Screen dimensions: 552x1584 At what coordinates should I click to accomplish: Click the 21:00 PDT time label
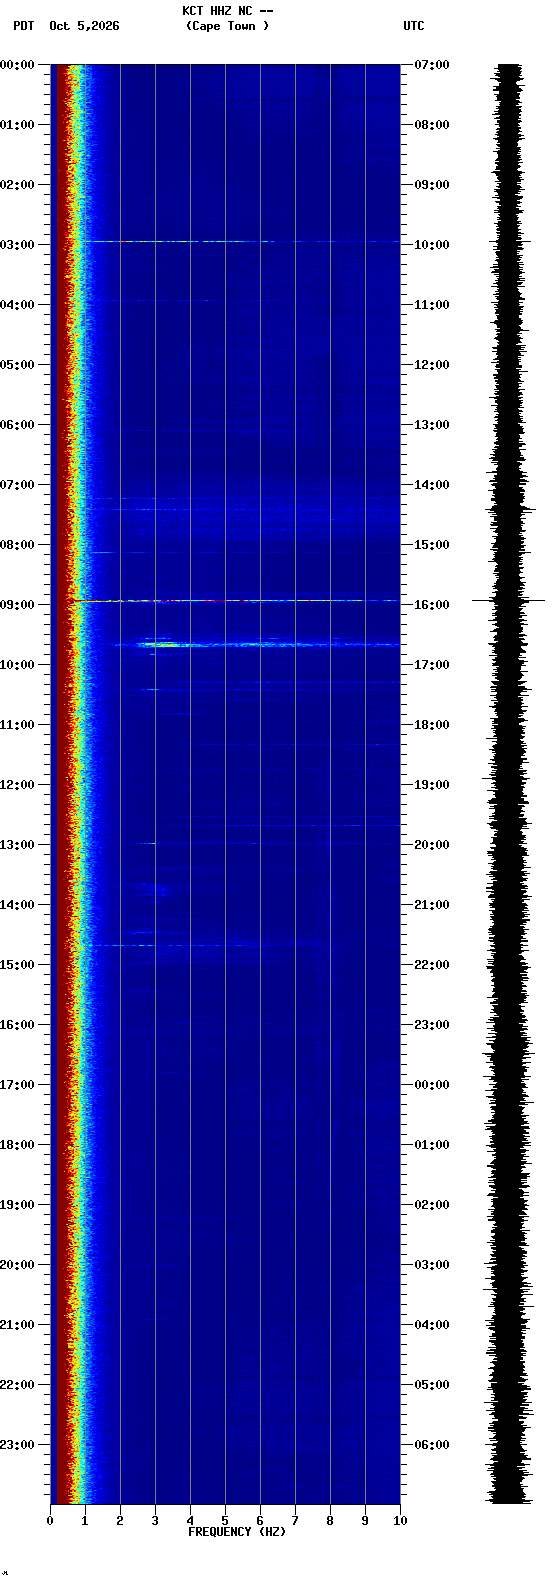pyautogui.click(x=18, y=1325)
